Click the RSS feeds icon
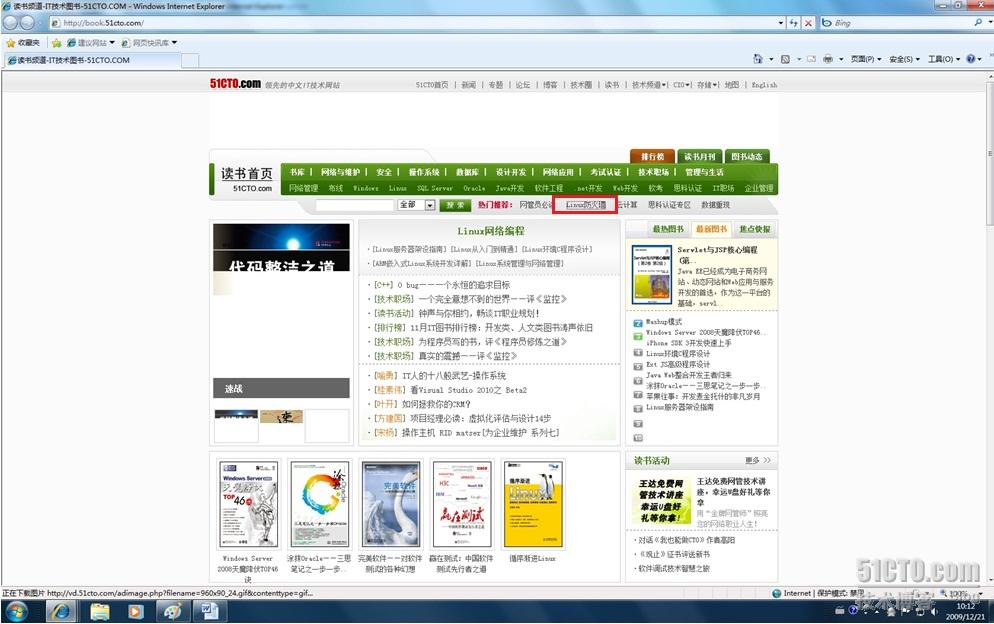Screen dimensions: 994x624 tap(785, 59)
